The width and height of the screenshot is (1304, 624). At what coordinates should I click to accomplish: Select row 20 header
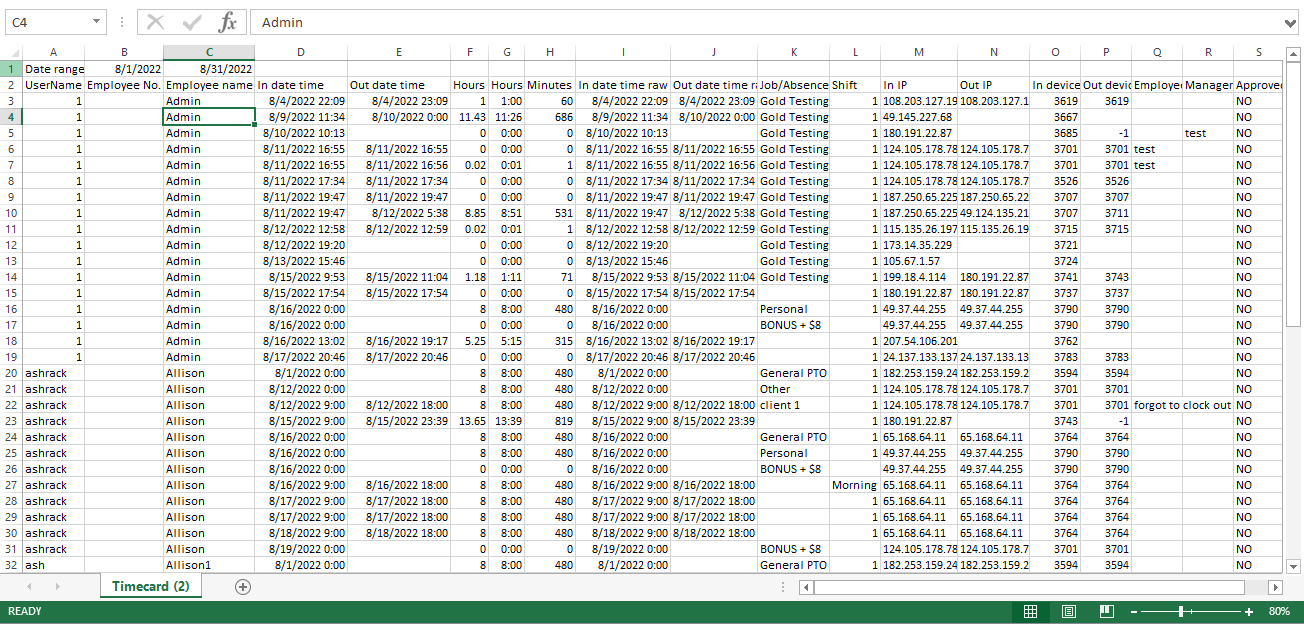(x=11, y=373)
